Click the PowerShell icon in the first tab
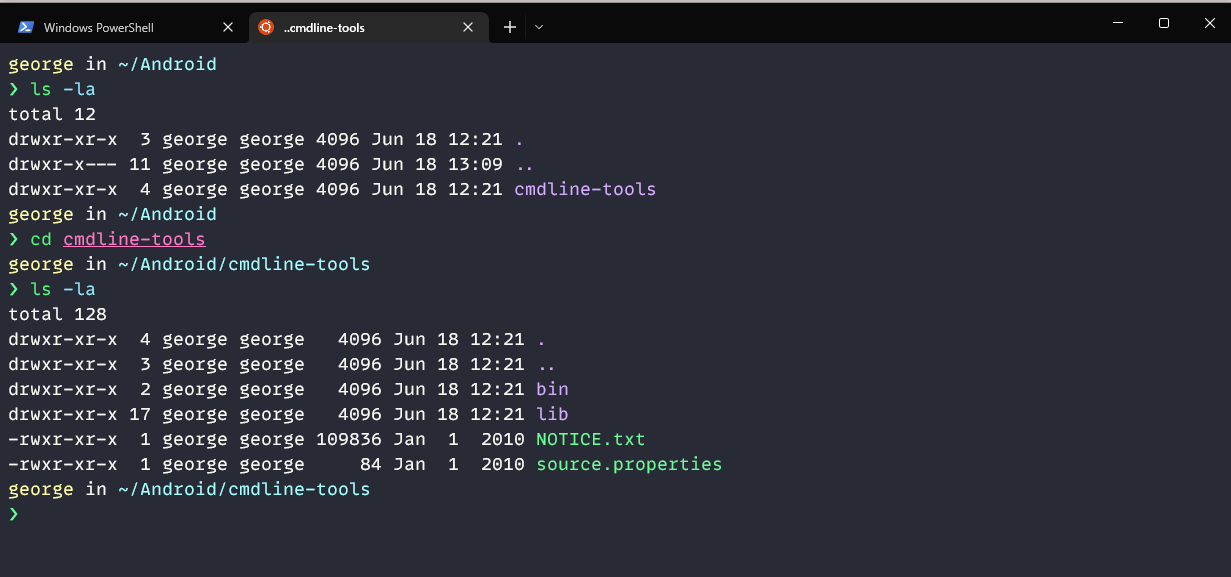Screen dimensions: 1231x577 click(26, 28)
